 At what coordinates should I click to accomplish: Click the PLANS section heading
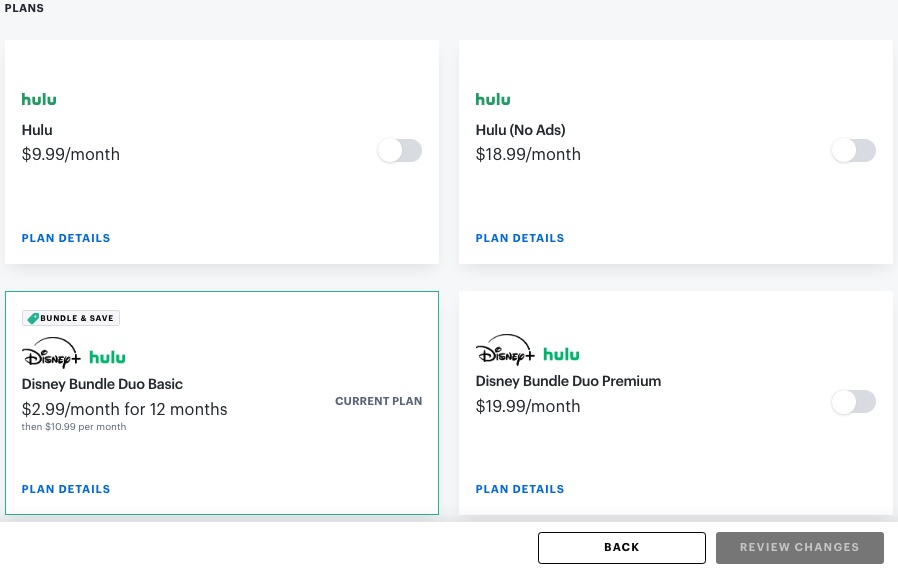(24, 8)
